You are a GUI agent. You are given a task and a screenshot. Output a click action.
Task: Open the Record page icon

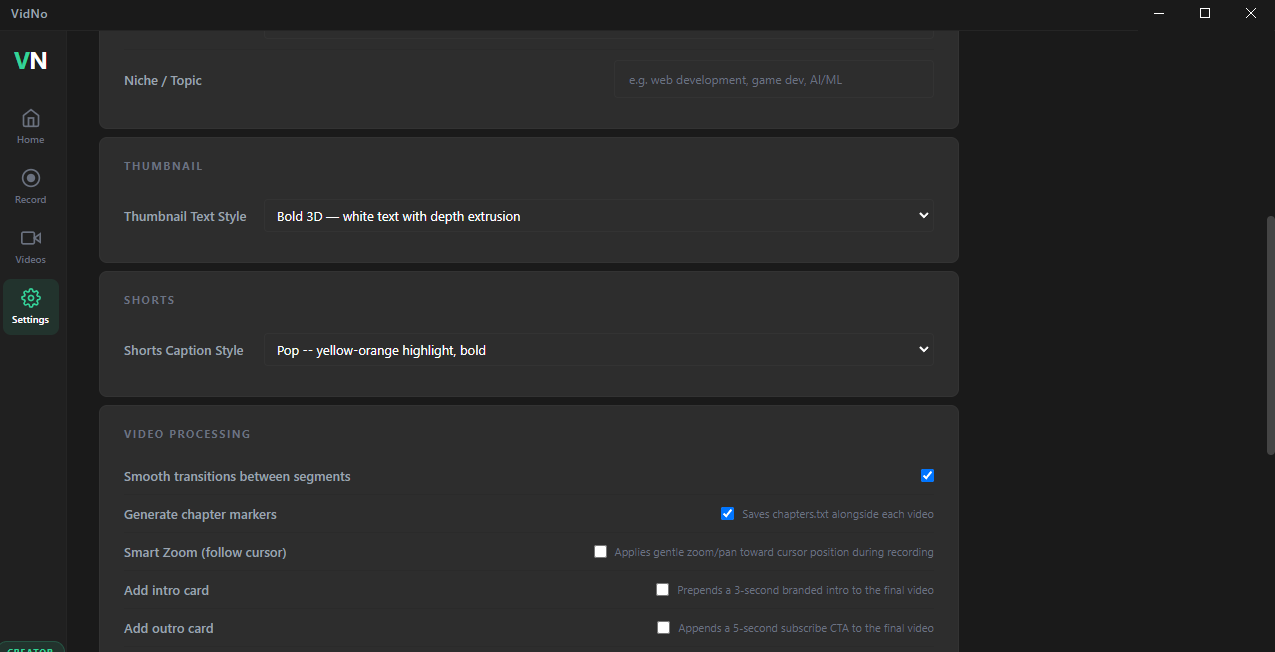(x=30, y=178)
